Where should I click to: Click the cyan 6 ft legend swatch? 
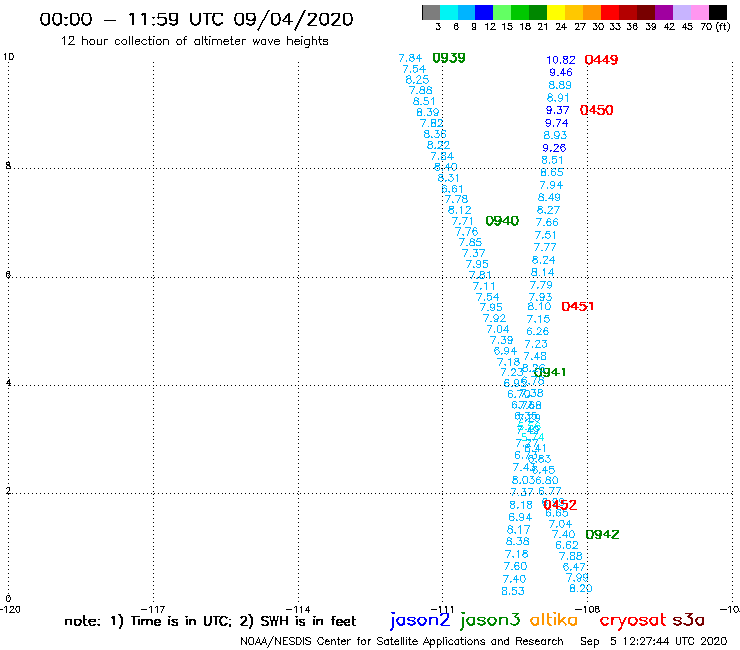point(448,12)
